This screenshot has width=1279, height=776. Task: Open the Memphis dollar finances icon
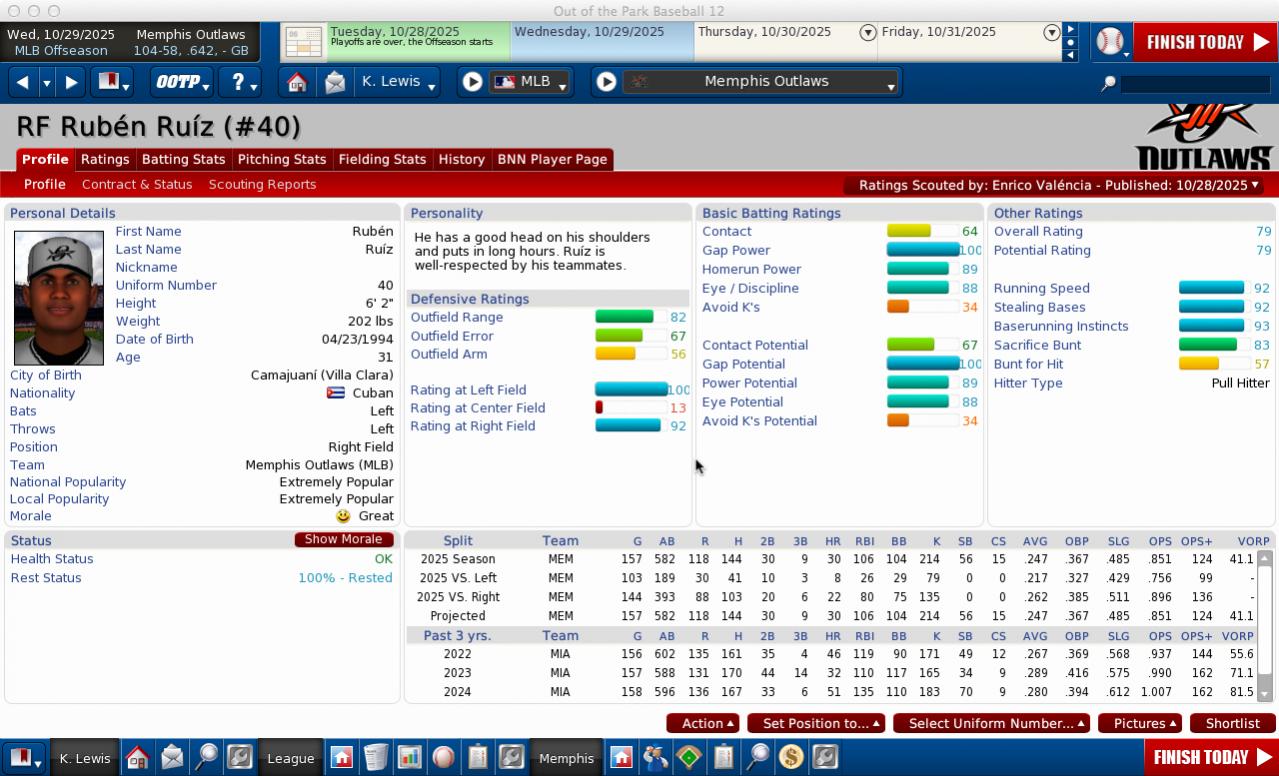[x=791, y=758]
